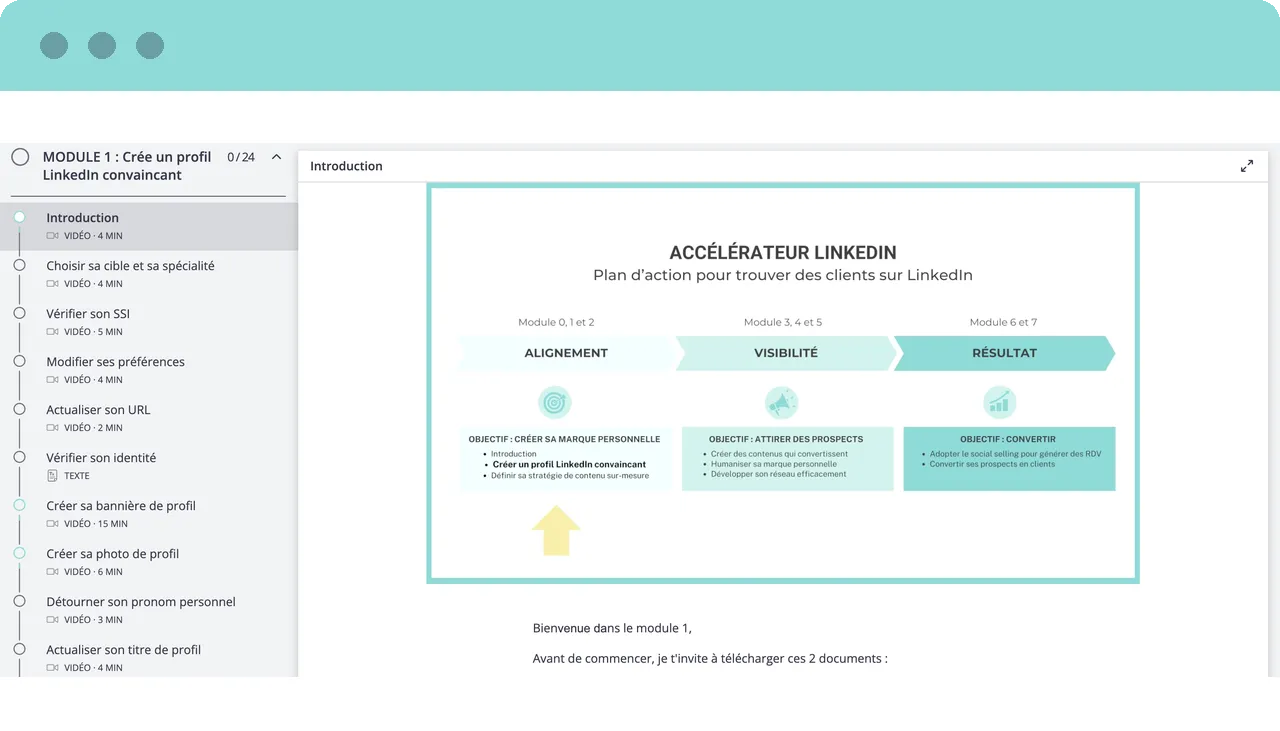Open Actualiser son titre de profil lesson
The image size is (1280, 731).
coord(149,658)
